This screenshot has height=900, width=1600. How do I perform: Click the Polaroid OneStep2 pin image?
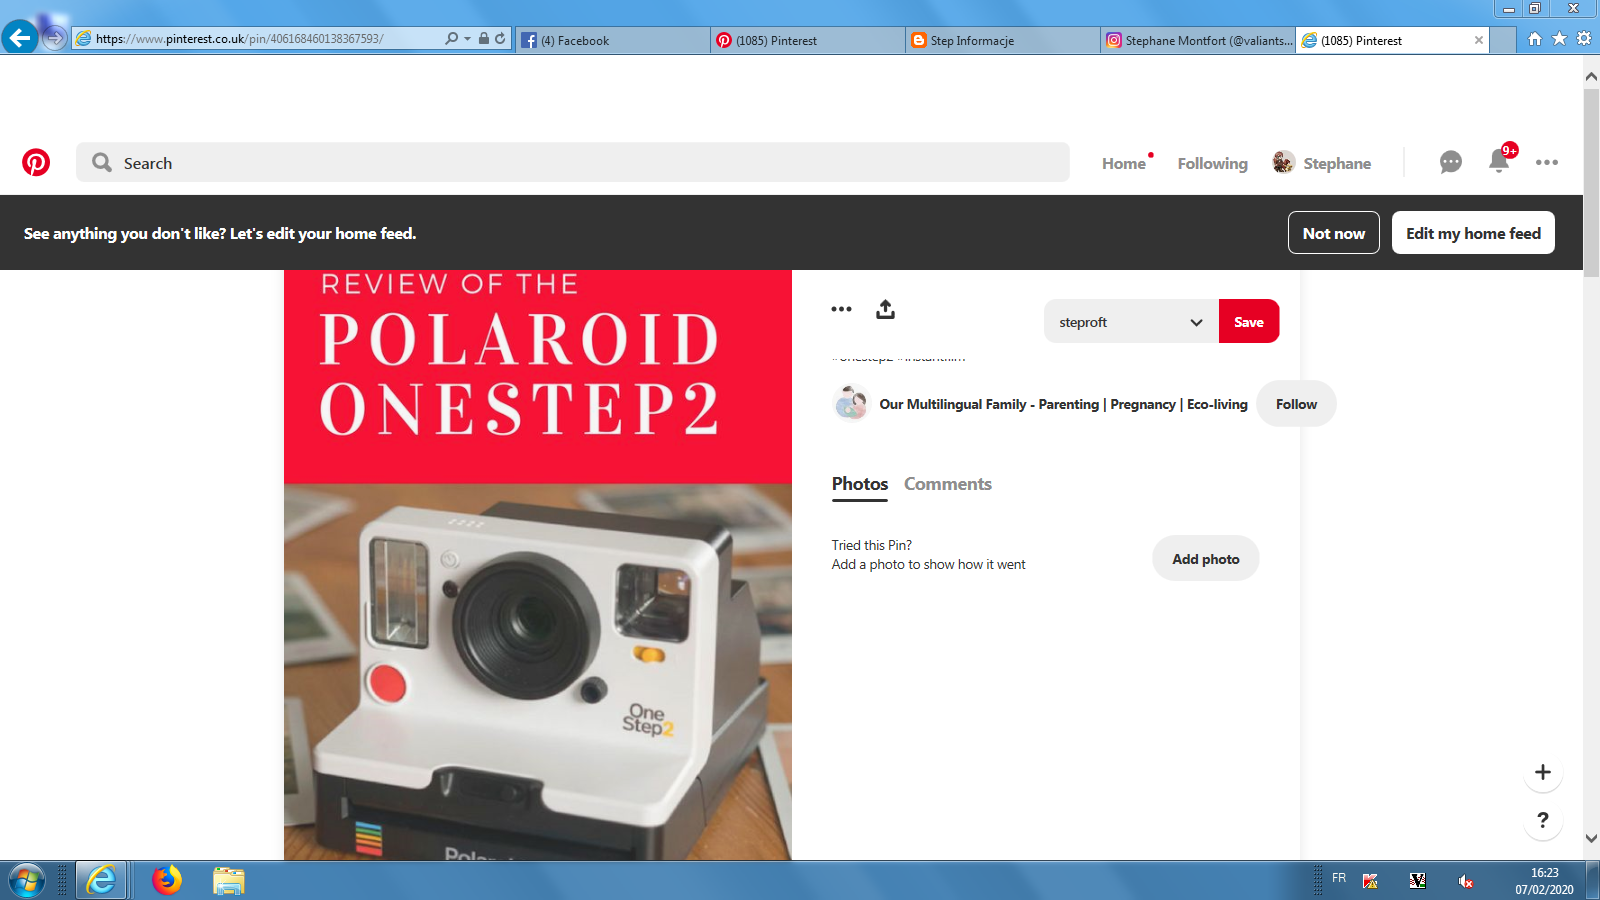(538, 565)
